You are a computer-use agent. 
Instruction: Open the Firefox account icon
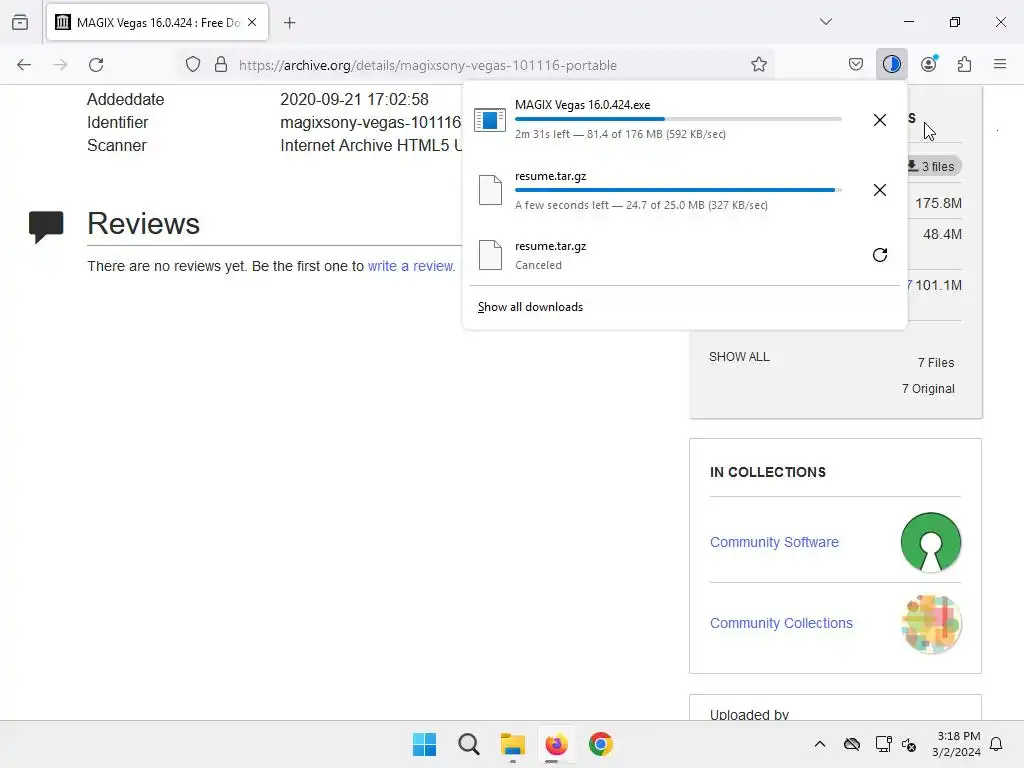tap(929, 64)
